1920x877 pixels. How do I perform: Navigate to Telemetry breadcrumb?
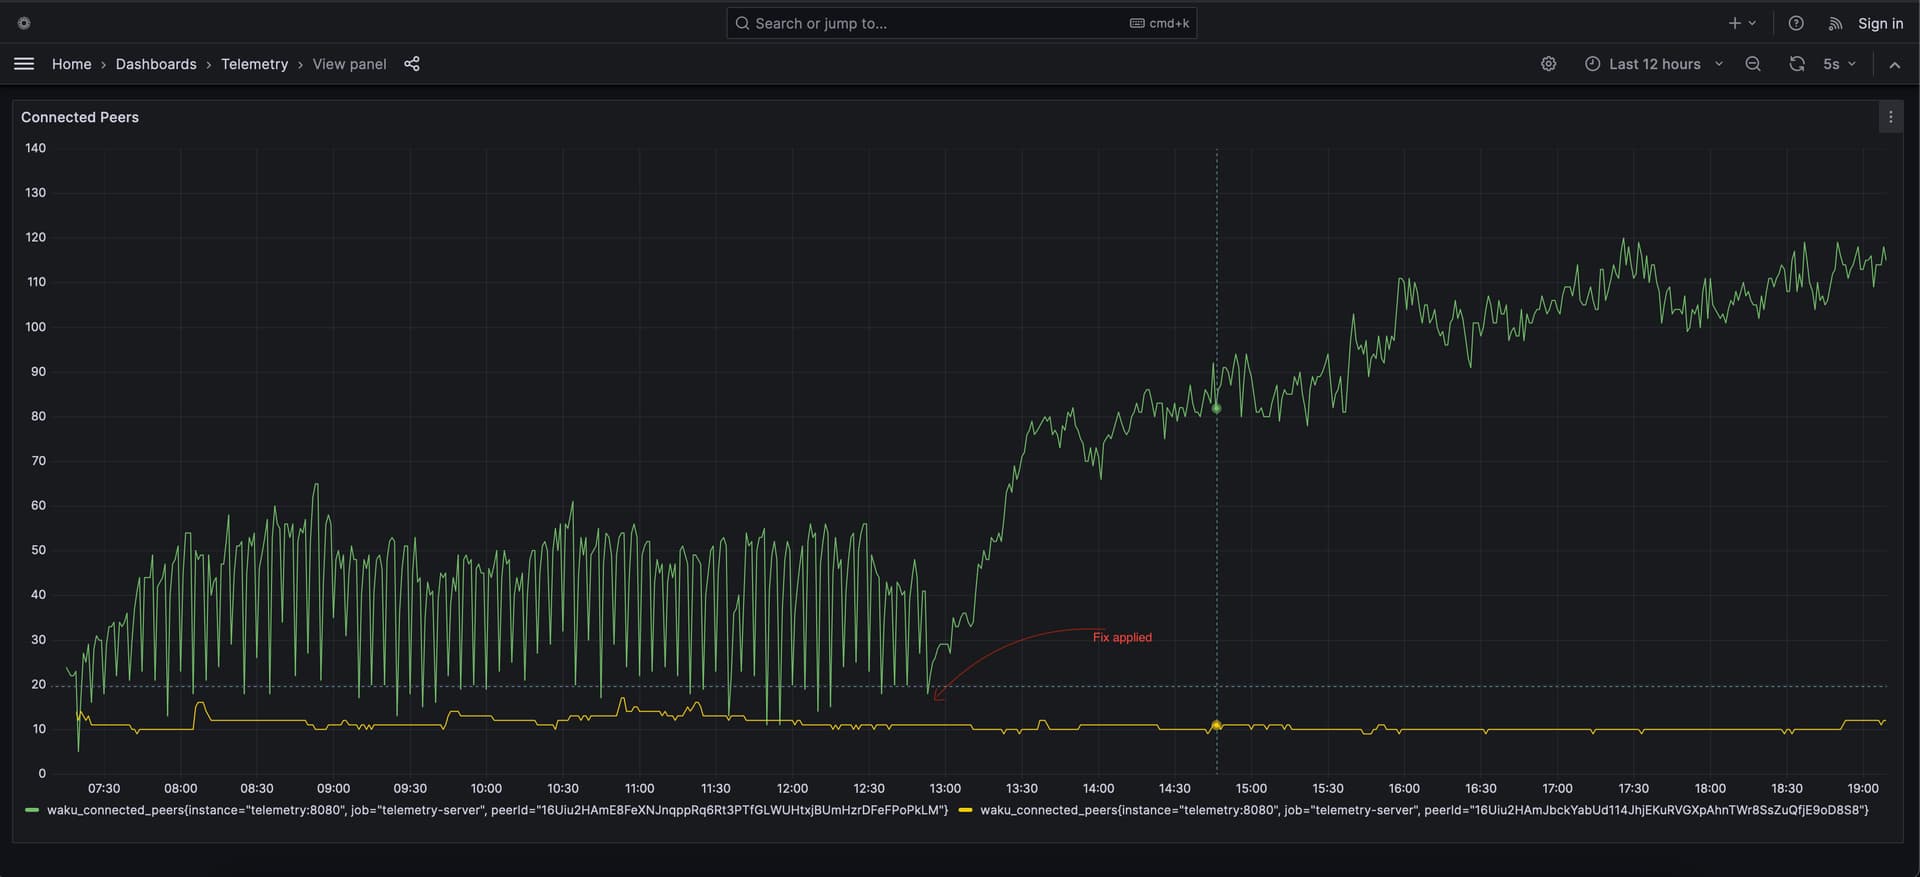tap(254, 64)
